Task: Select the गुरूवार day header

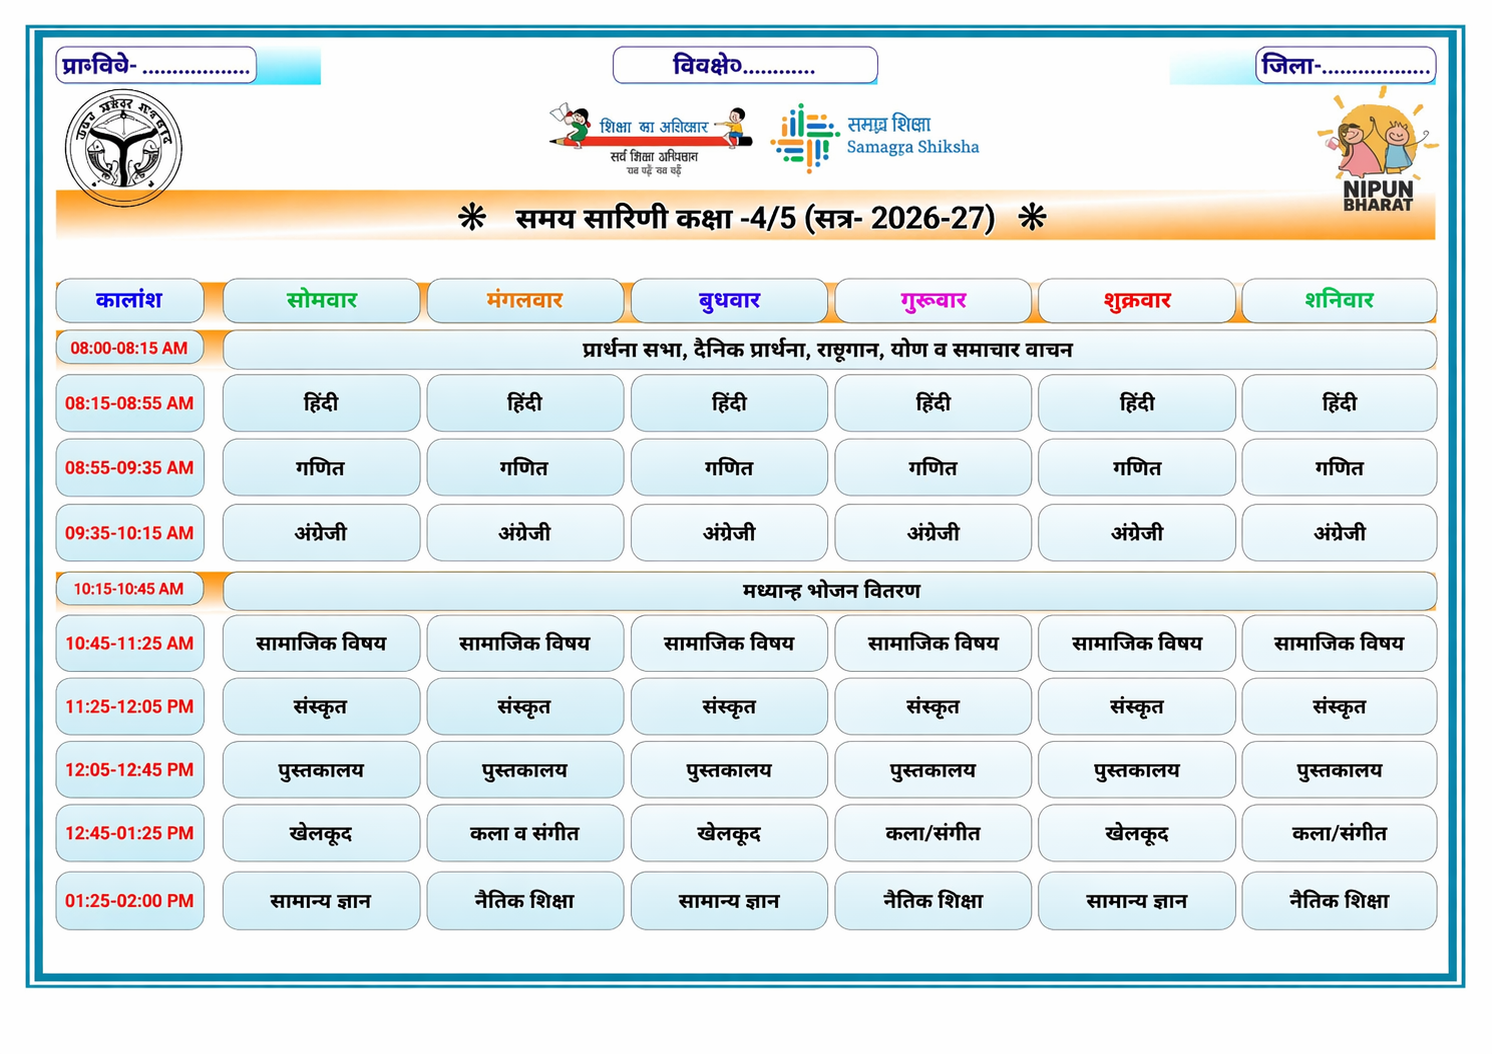Action: (933, 300)
